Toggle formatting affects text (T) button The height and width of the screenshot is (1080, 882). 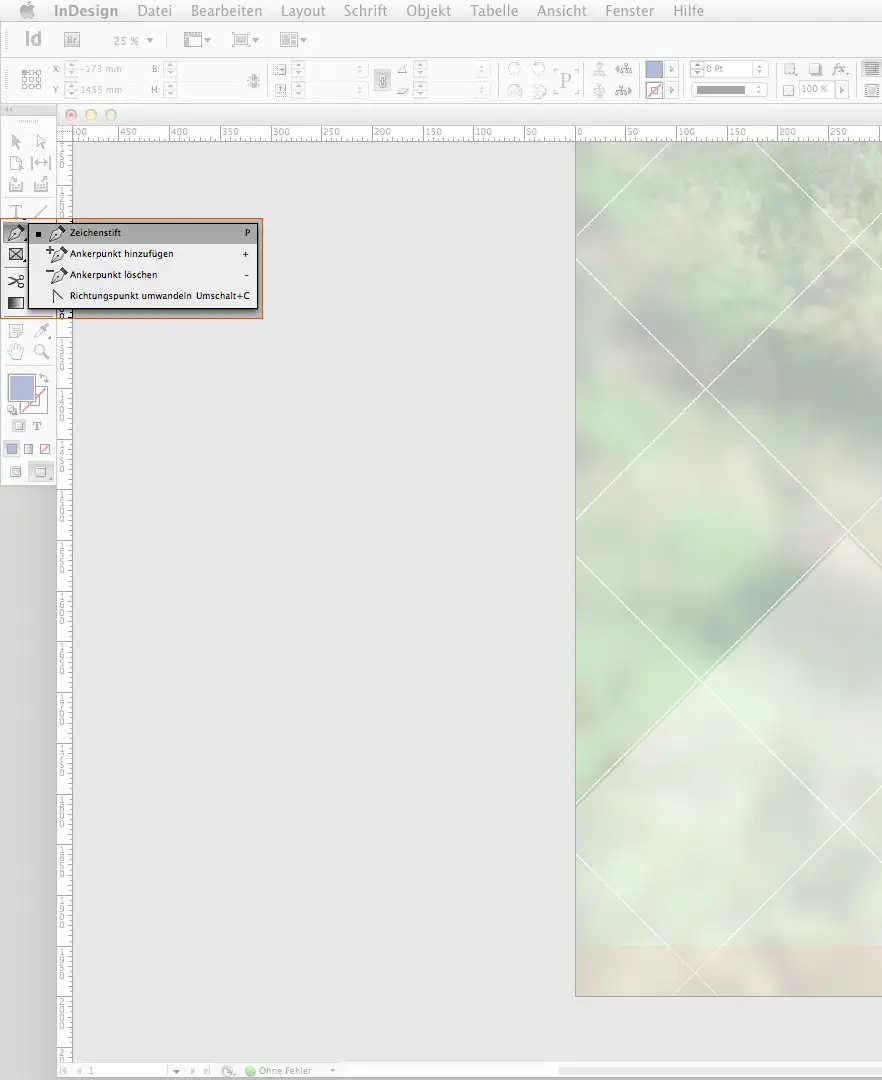[38, 426]
